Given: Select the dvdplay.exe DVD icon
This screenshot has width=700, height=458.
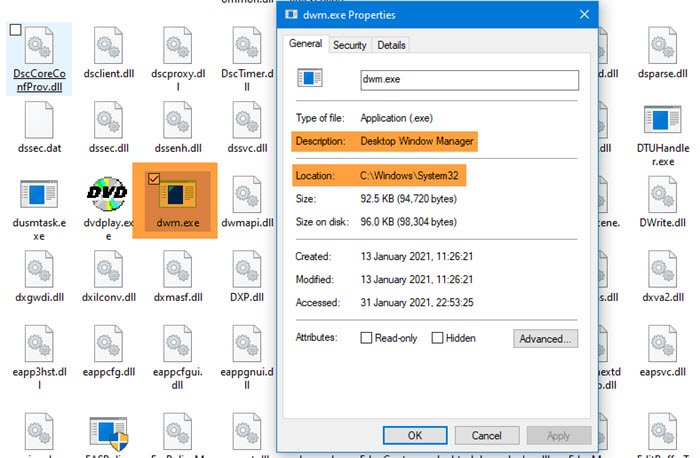Looking at the screenshot, I should pos(107,194).
